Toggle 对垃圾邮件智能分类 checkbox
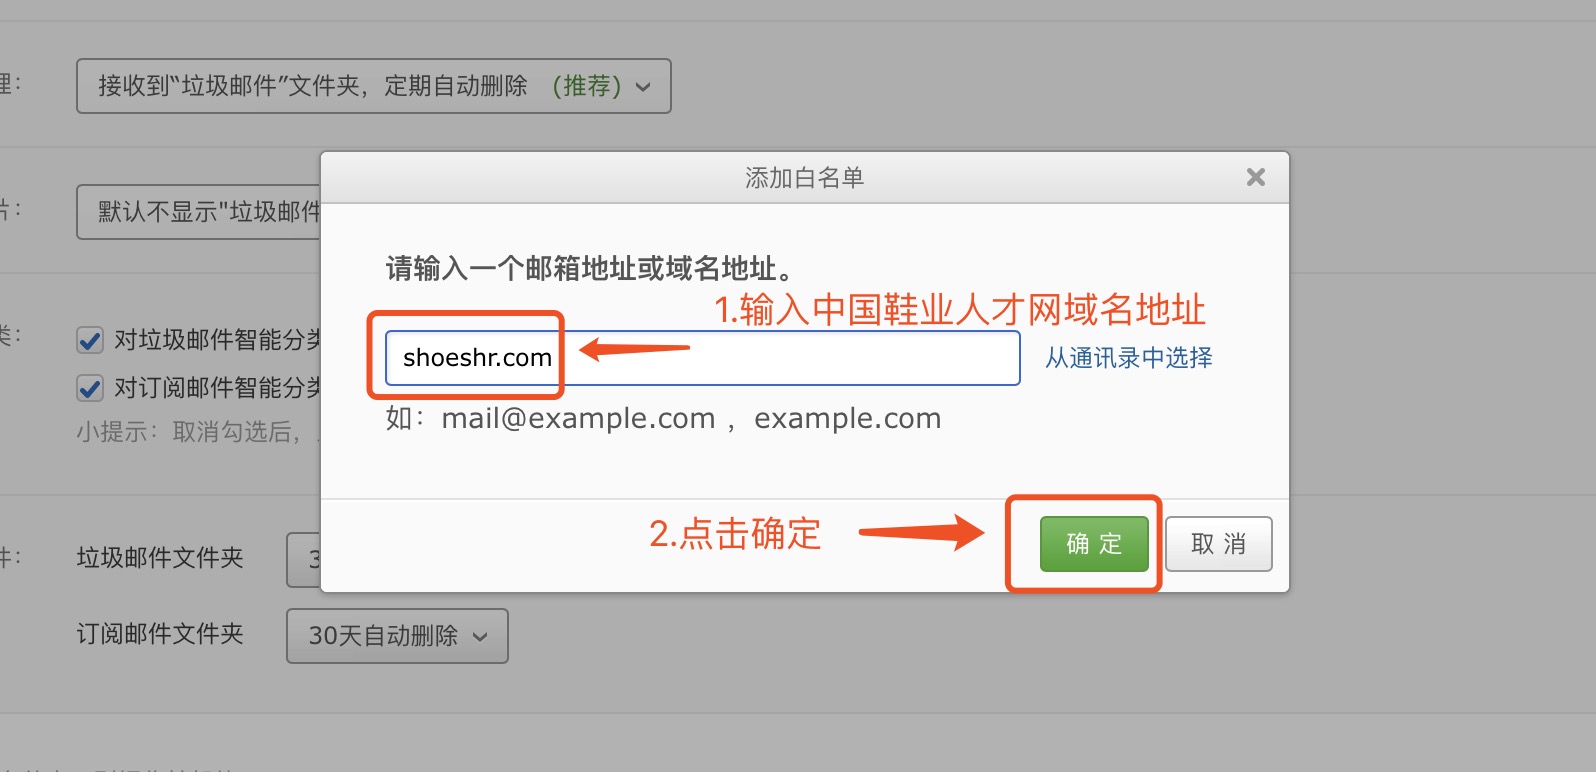This screenshot has height=772, width=1596. click(x=90, y=340)
